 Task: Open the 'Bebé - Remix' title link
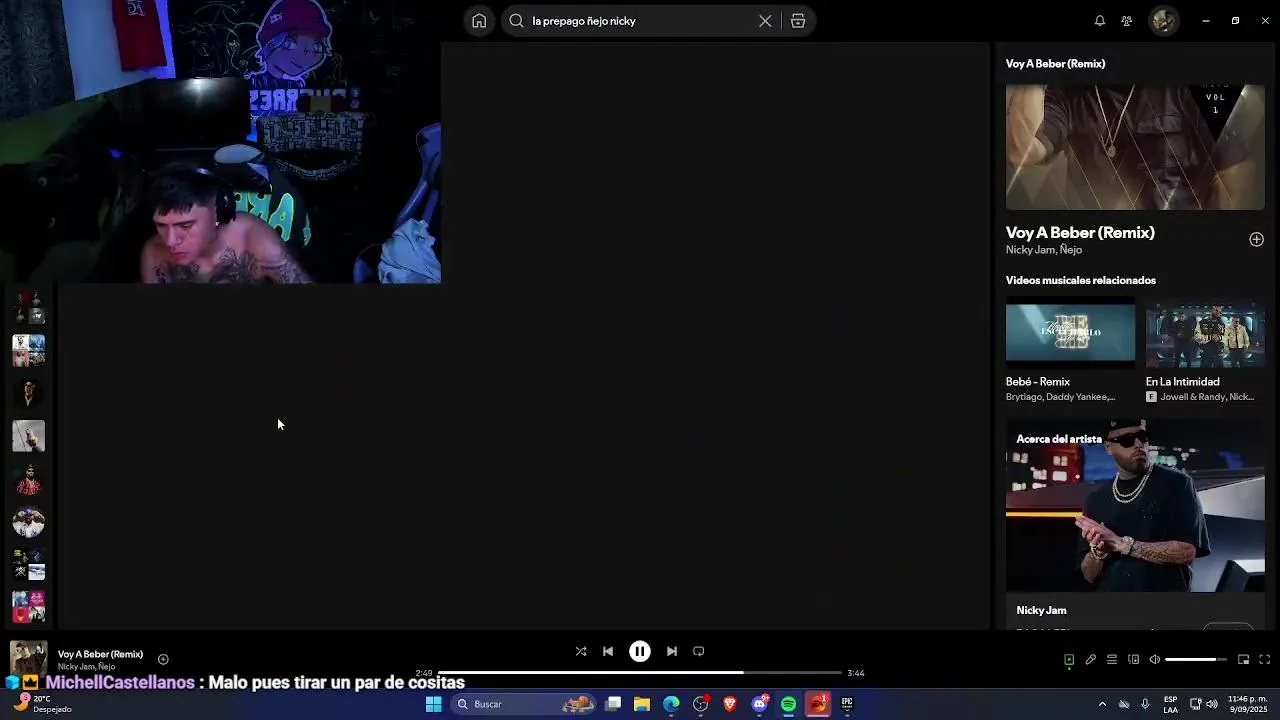(x=1038, y=382)
